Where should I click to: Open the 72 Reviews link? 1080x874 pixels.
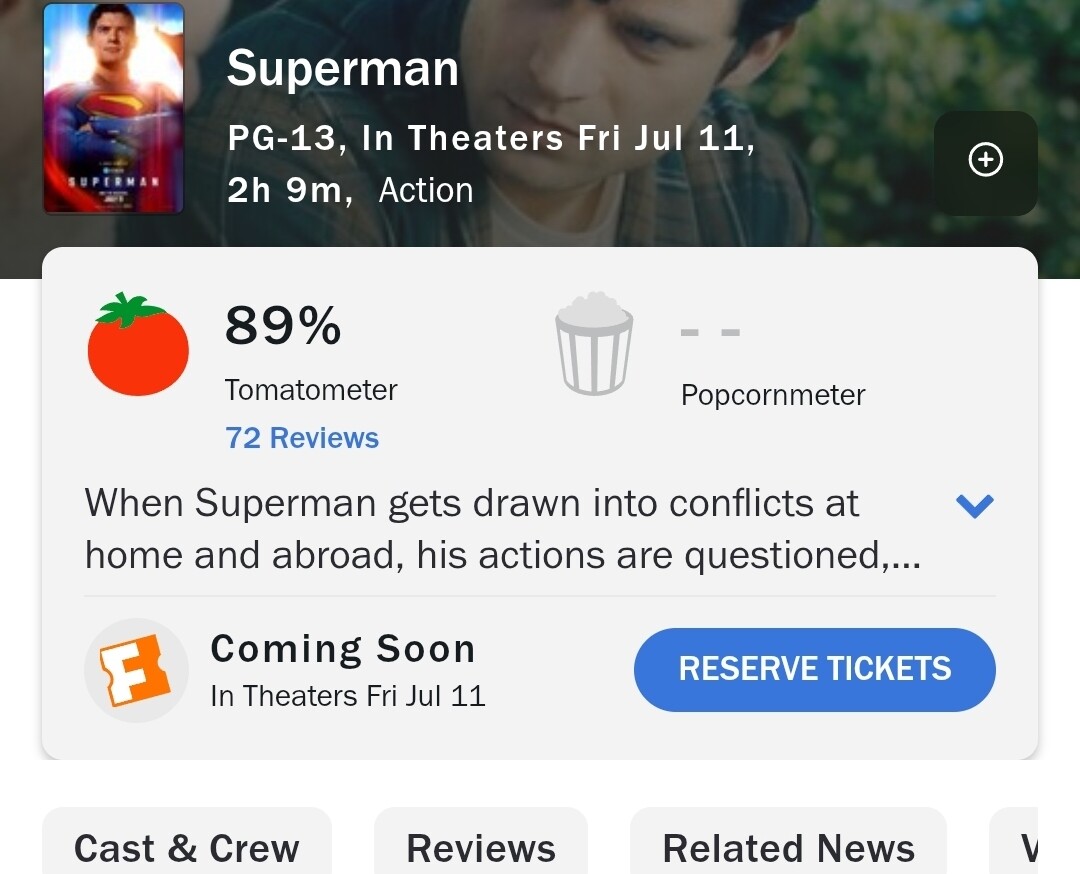[x=302, y=438]
